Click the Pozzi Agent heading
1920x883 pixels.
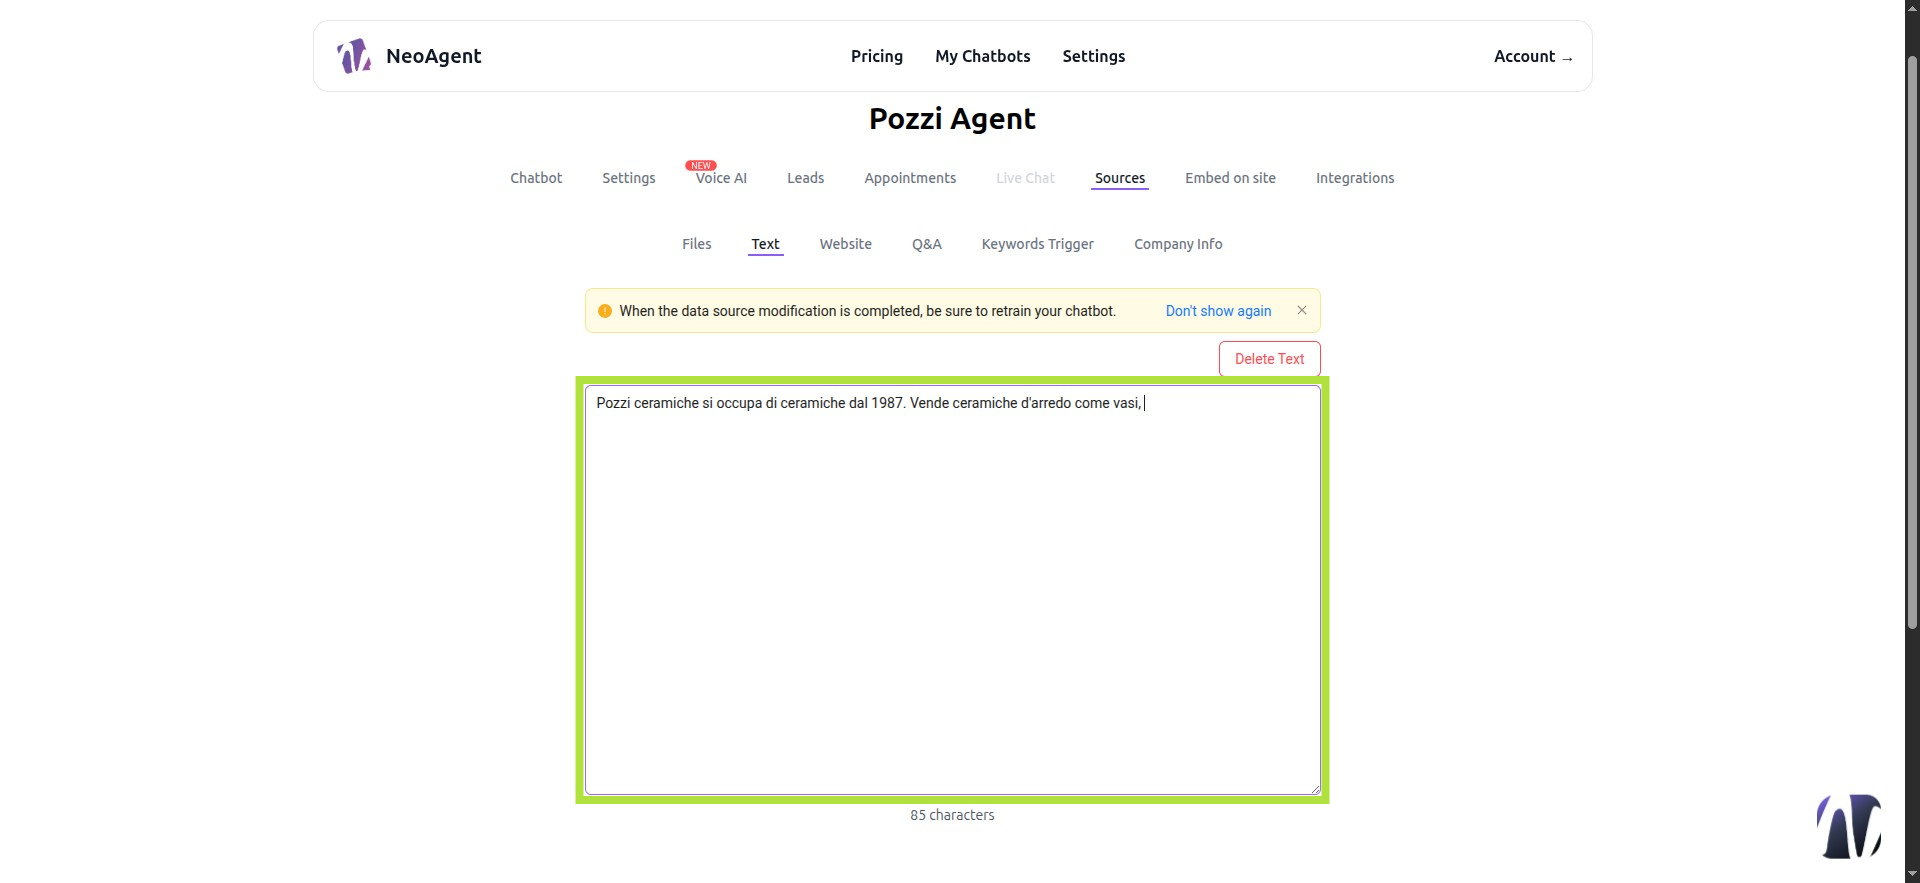pyautogui.click(x=952, y=119)
